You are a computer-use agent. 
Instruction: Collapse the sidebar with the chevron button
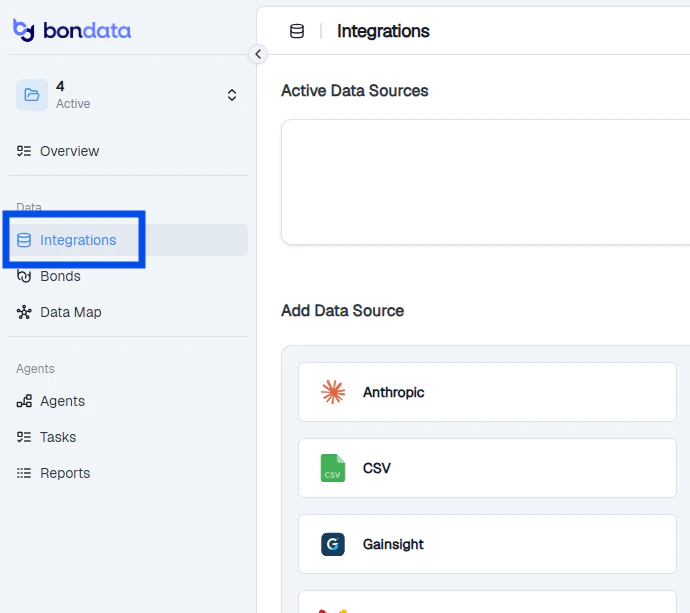258,54
